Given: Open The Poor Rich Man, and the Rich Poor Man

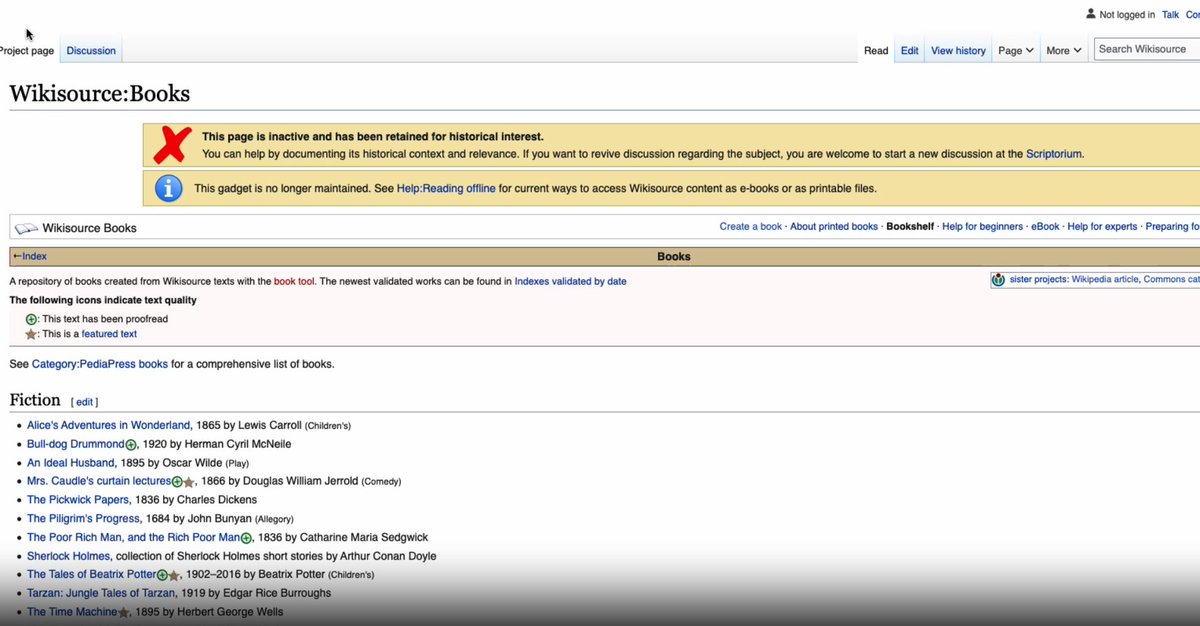Looking at the screenshot, I should pyautogui.click(x=134, y=538).
